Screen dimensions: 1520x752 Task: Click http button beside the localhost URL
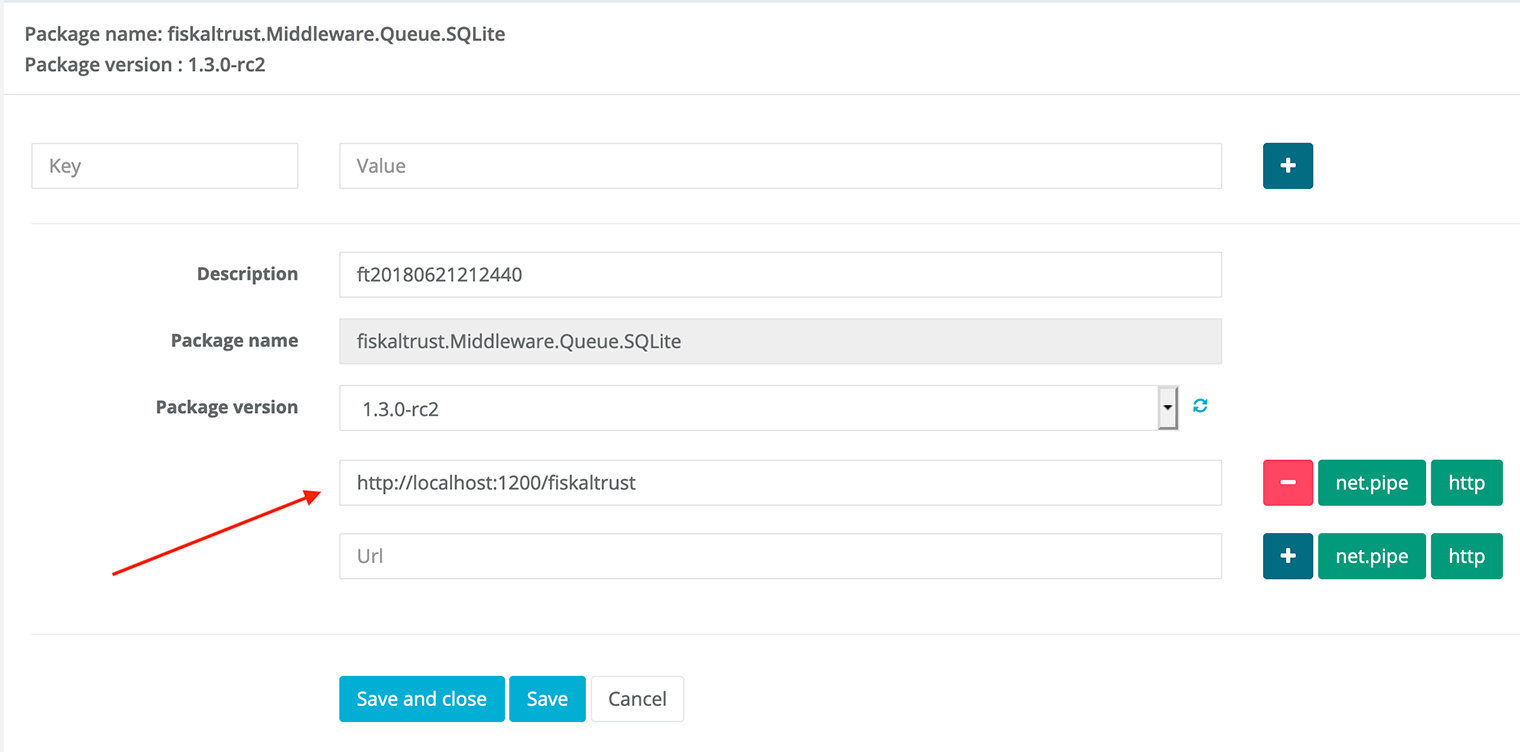coord(1466,483)
